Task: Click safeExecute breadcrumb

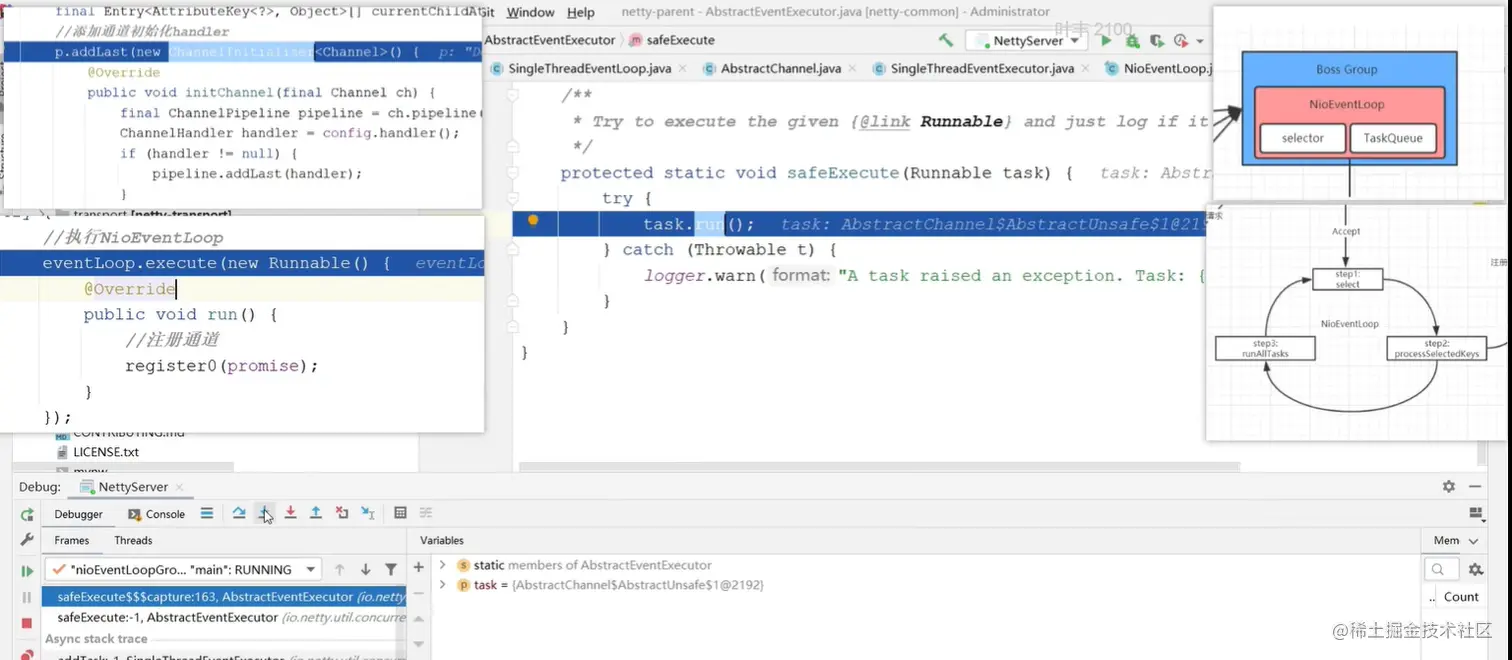Action: (672, 40)
